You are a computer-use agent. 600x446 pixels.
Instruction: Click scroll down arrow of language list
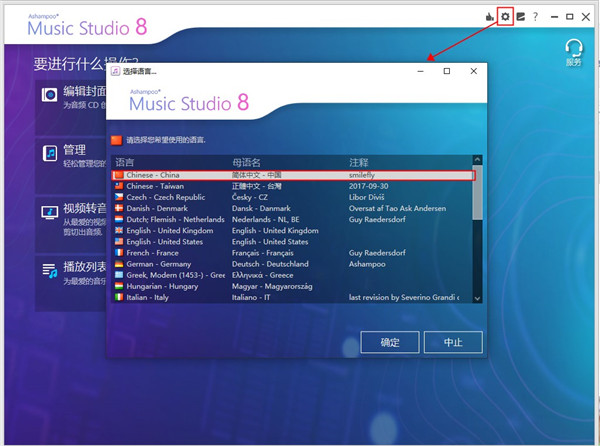tap(477, 298)
